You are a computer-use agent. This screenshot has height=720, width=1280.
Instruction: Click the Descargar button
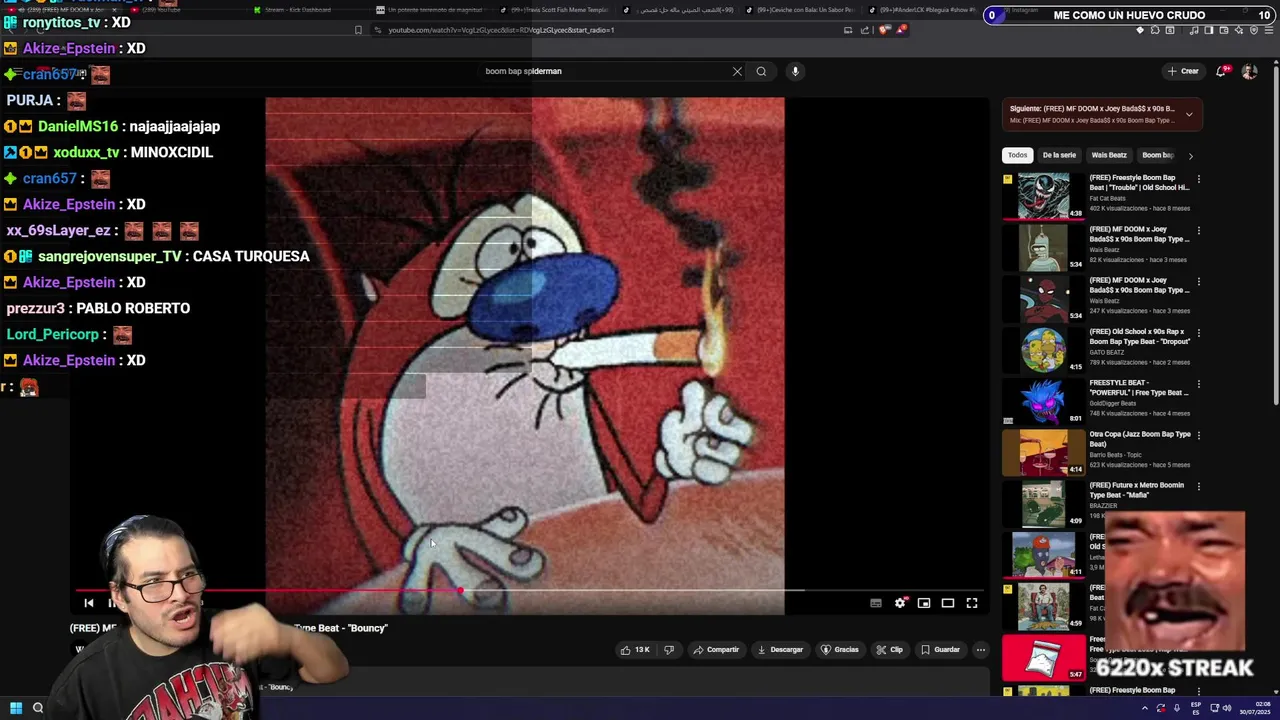tap(780, 650)
